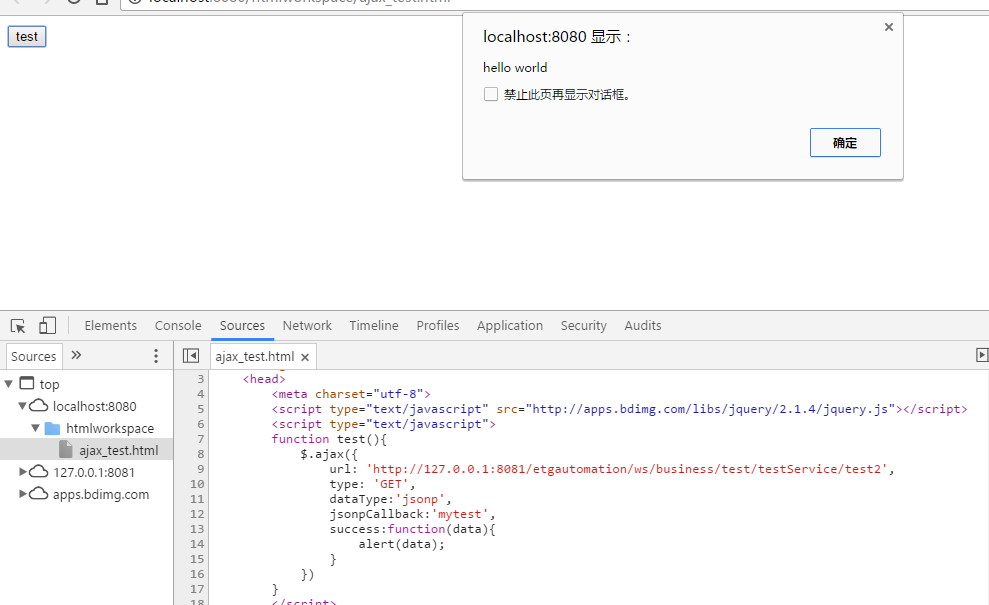This screenshot has width=989, height=605.
Task: Click the localhost:8080 cloud icon
Action: [38, 406]
